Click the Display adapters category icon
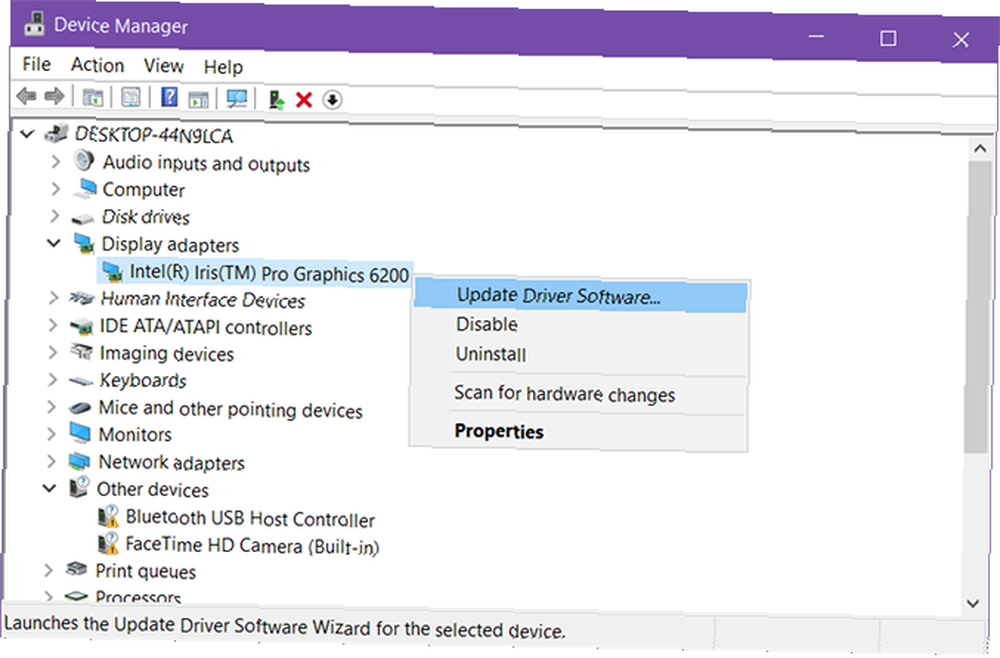Viewport: 1000px width, 658px height. [84, 243]
